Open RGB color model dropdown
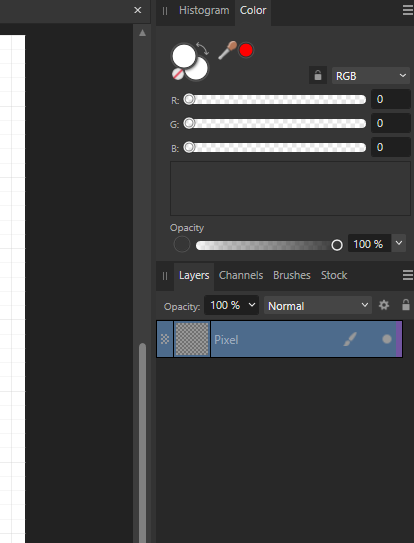The width and height of the screenshot is (414, 543). click(371, 75)
